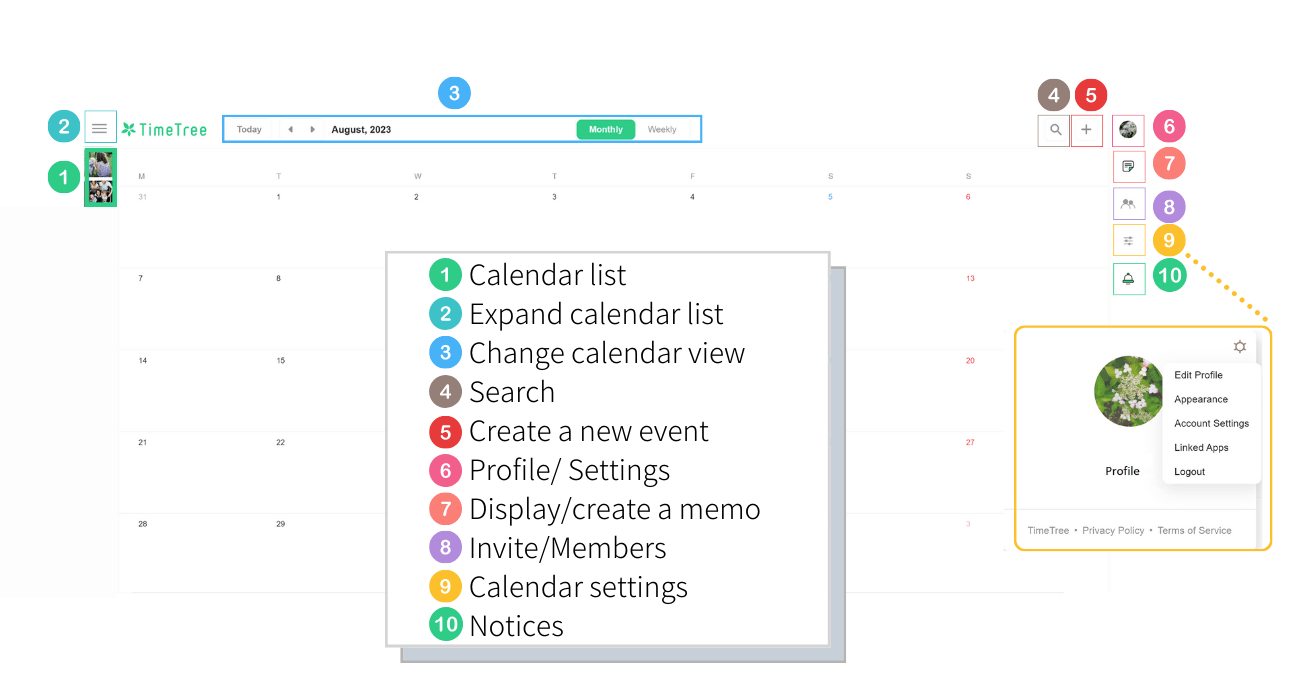Select Edit Profile from the menu
The height and width of the screenshot is (700, 1300).
(1198, 375)
